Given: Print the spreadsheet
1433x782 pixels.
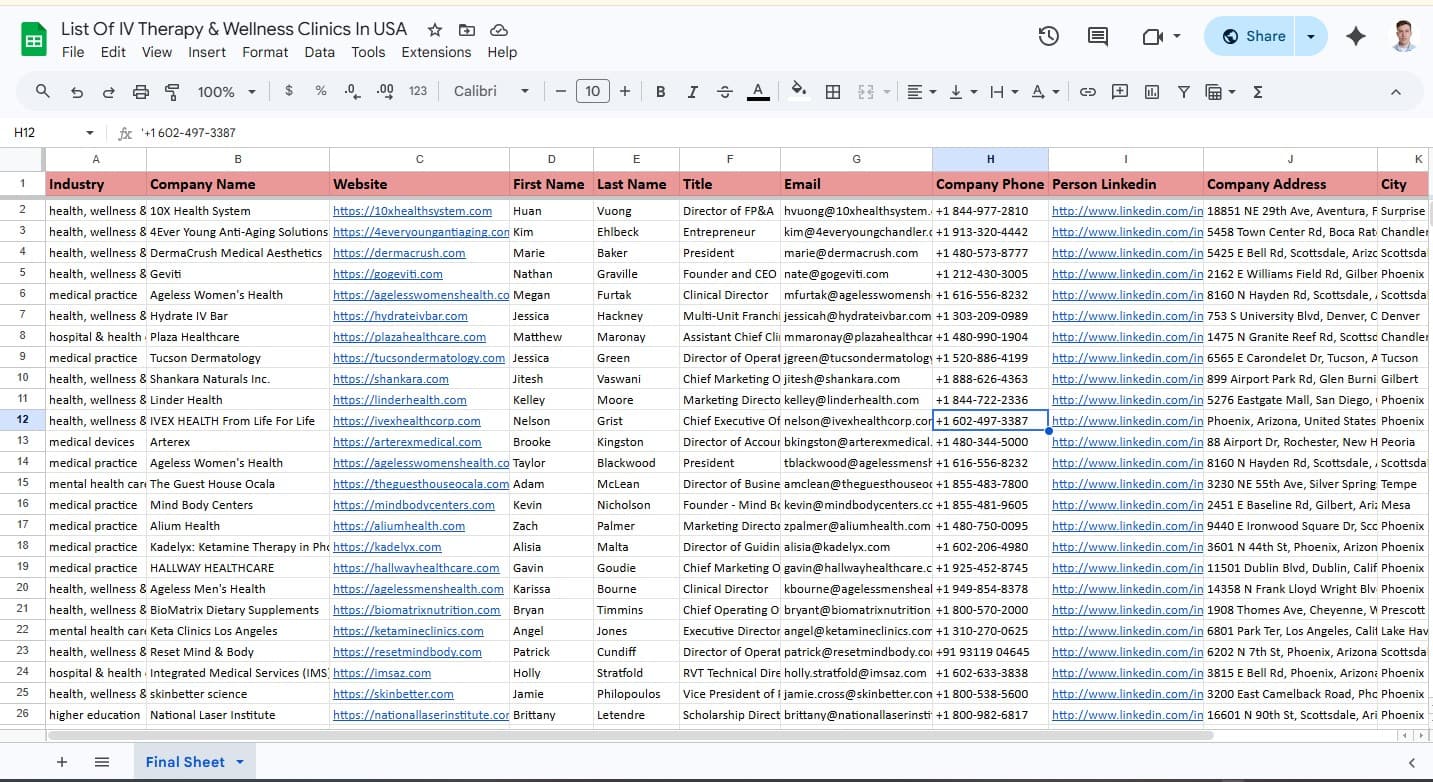Looking at the screenshot, I should (x=141, y=91).
